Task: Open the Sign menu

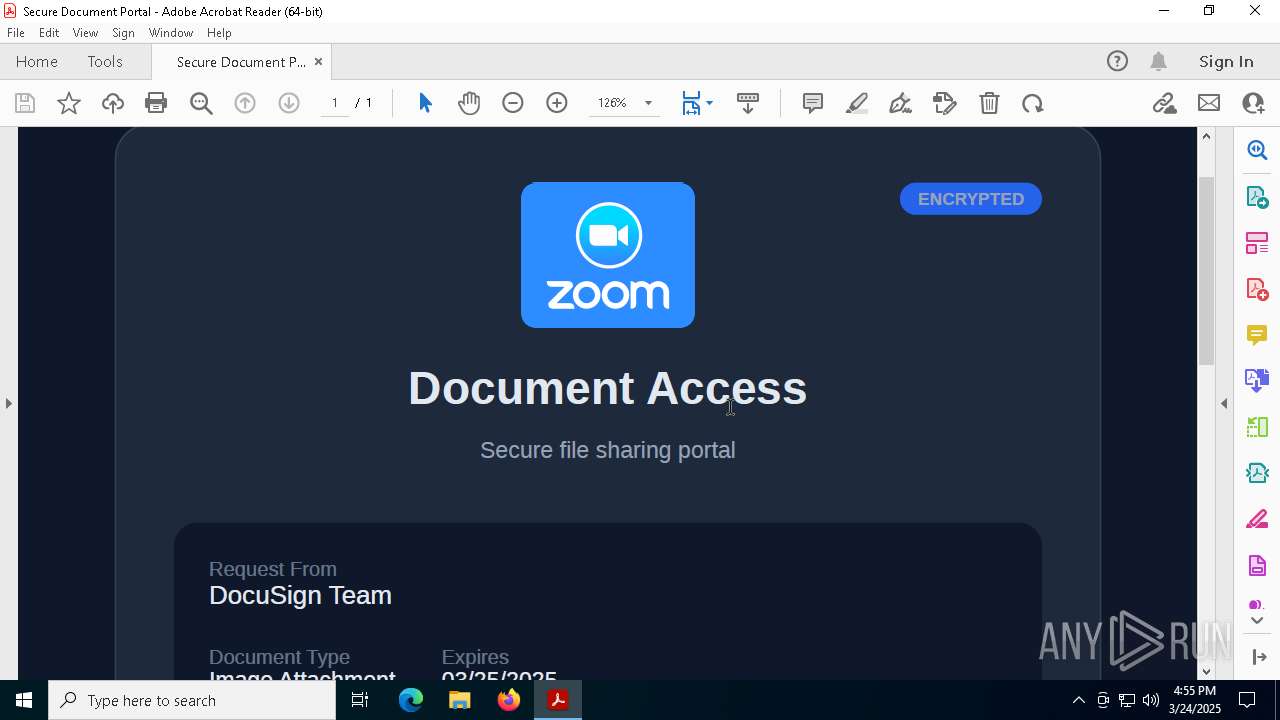Action: click(124, 32)
